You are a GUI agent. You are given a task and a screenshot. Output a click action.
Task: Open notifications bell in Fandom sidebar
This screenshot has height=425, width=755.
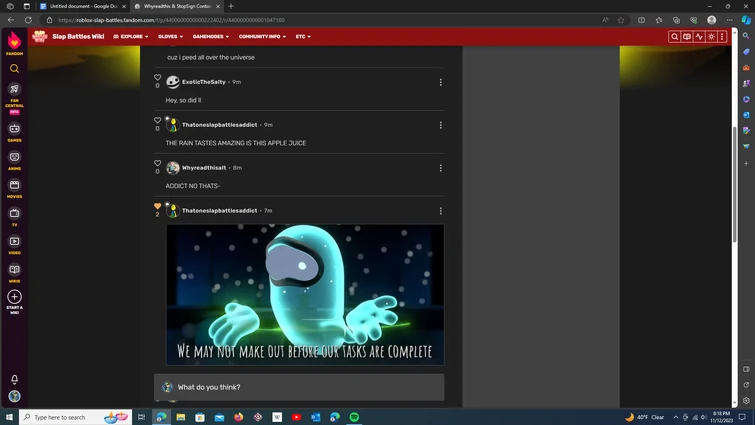14,380
